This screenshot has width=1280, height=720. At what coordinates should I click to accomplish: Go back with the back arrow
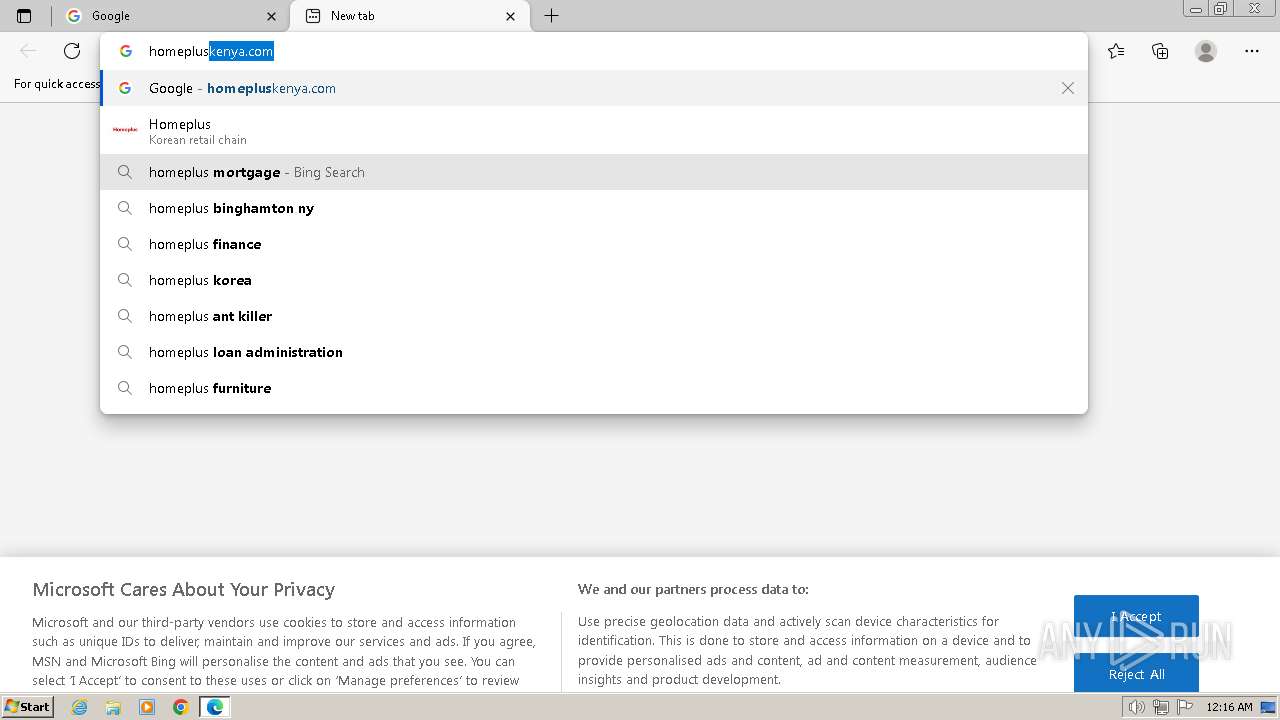[28, 51]
